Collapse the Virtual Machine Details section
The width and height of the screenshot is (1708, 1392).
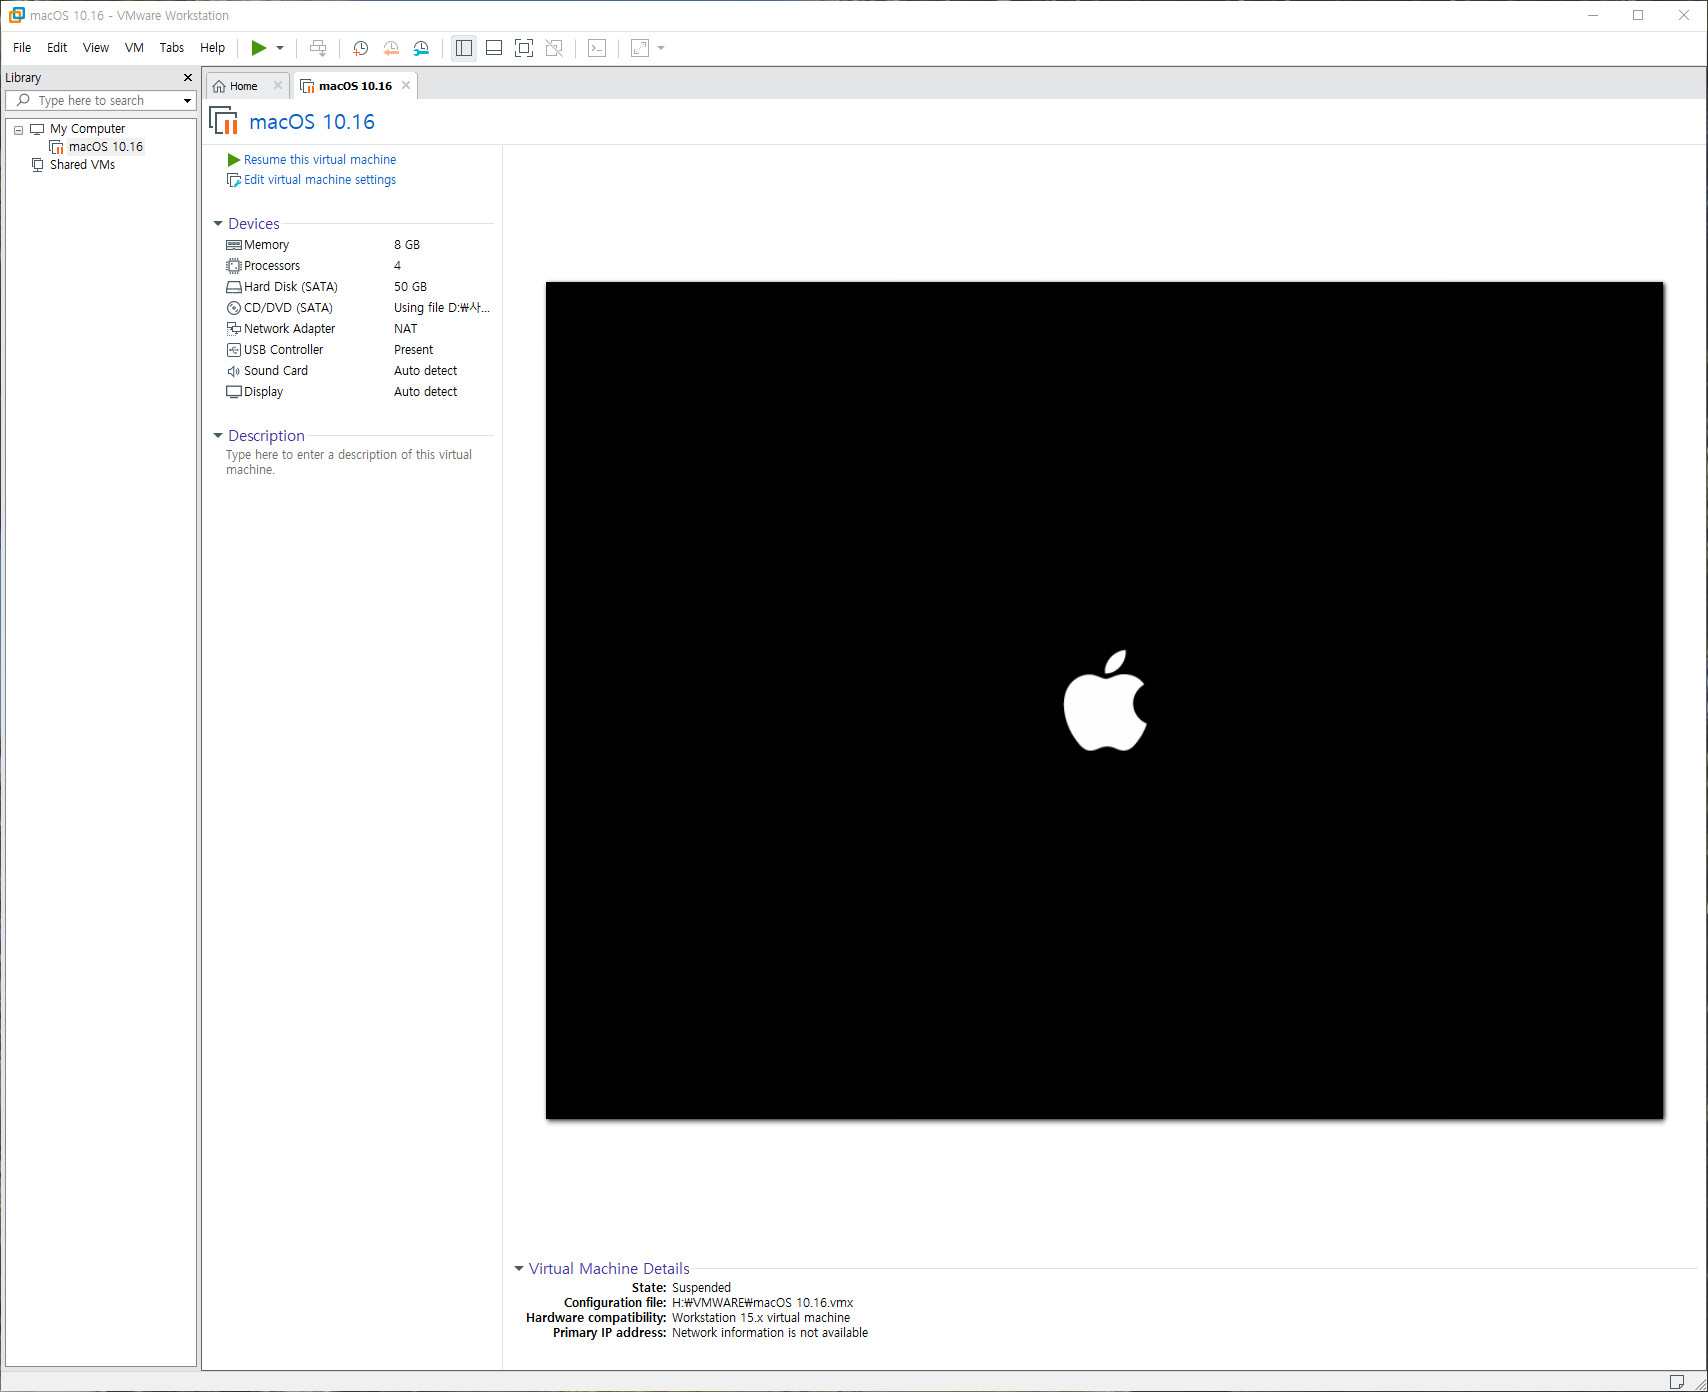point(519,1269)
